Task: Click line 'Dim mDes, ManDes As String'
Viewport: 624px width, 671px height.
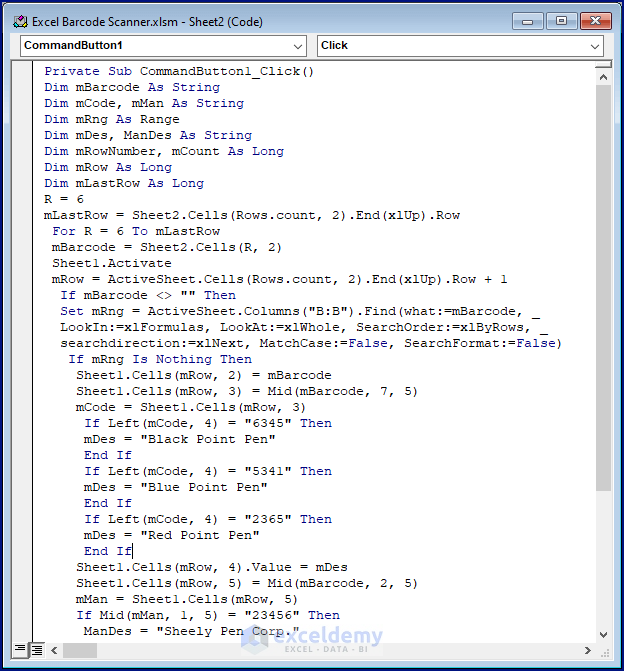Action: coord(148,135)
